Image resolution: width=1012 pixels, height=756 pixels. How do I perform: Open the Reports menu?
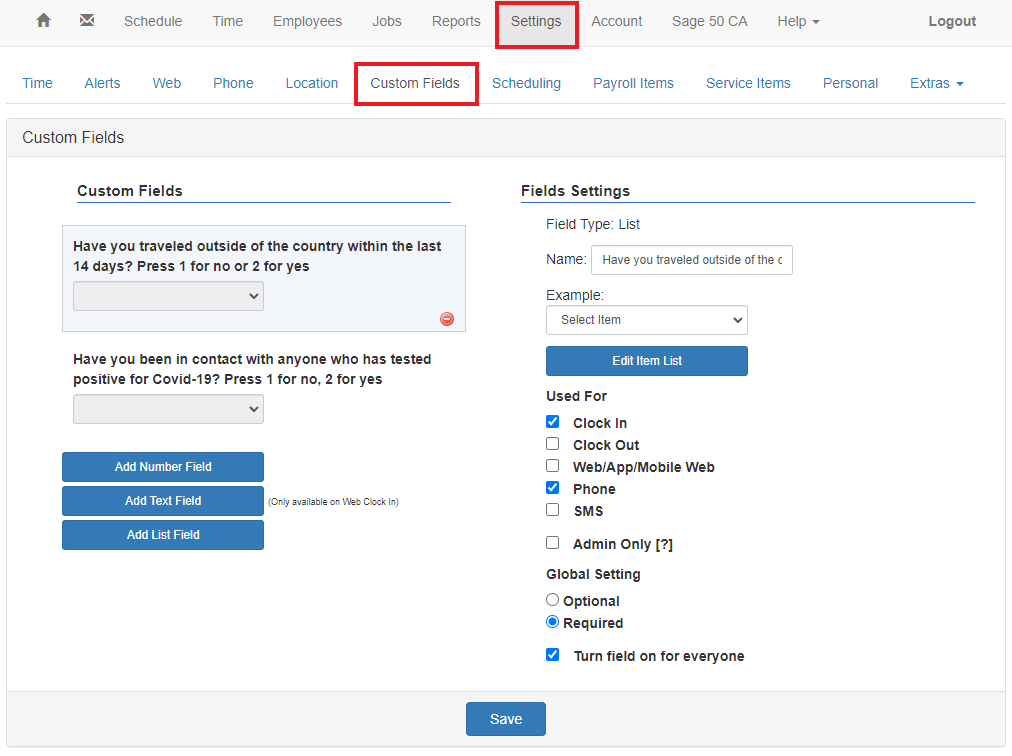coord(456,21)
